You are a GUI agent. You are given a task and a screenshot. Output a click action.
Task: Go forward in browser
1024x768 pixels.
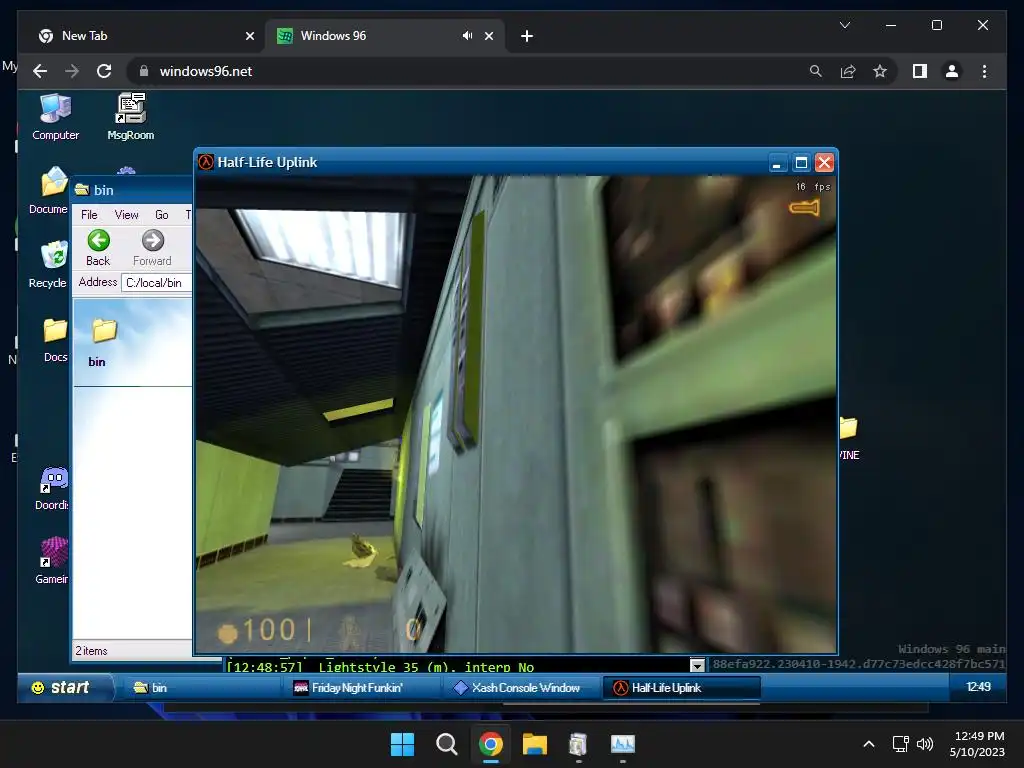(72, 71)
